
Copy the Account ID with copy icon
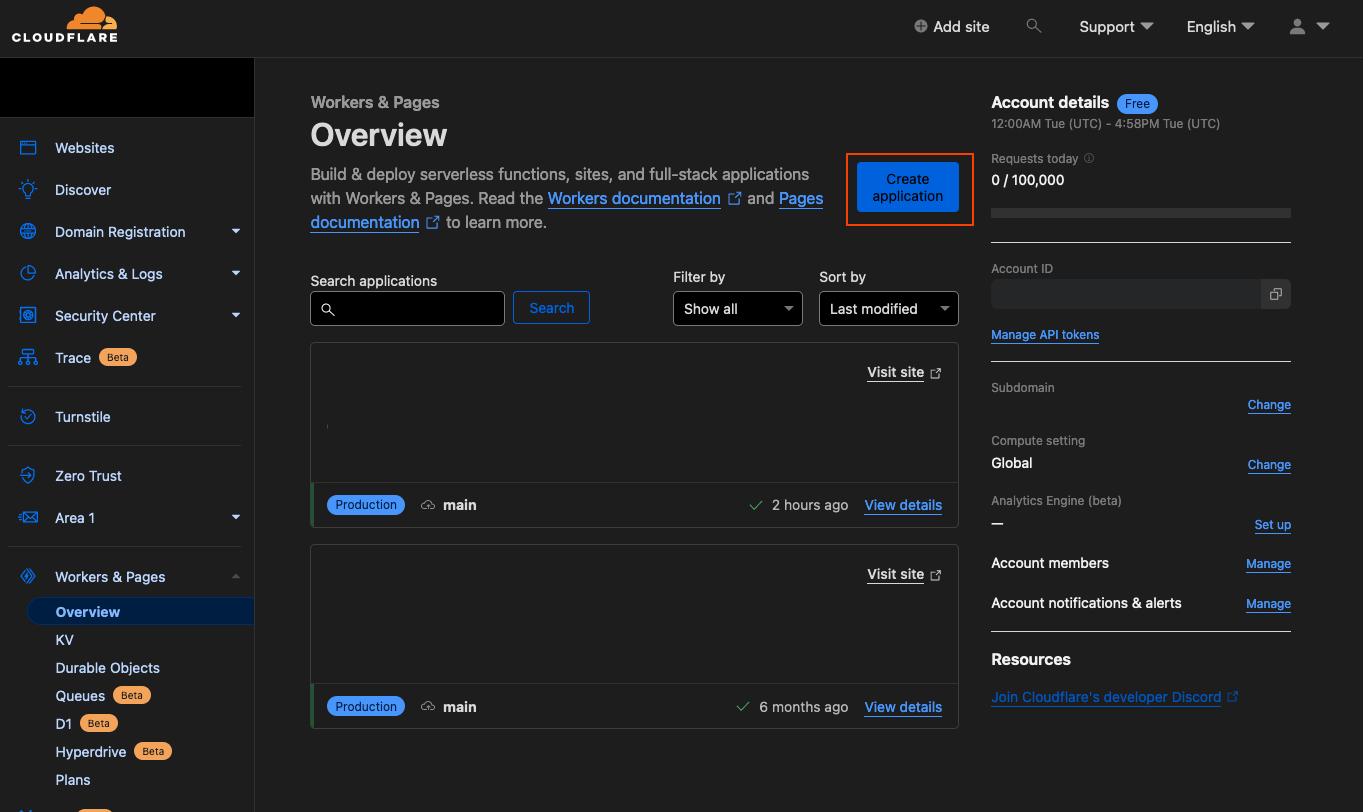[x=1275, y=294]
